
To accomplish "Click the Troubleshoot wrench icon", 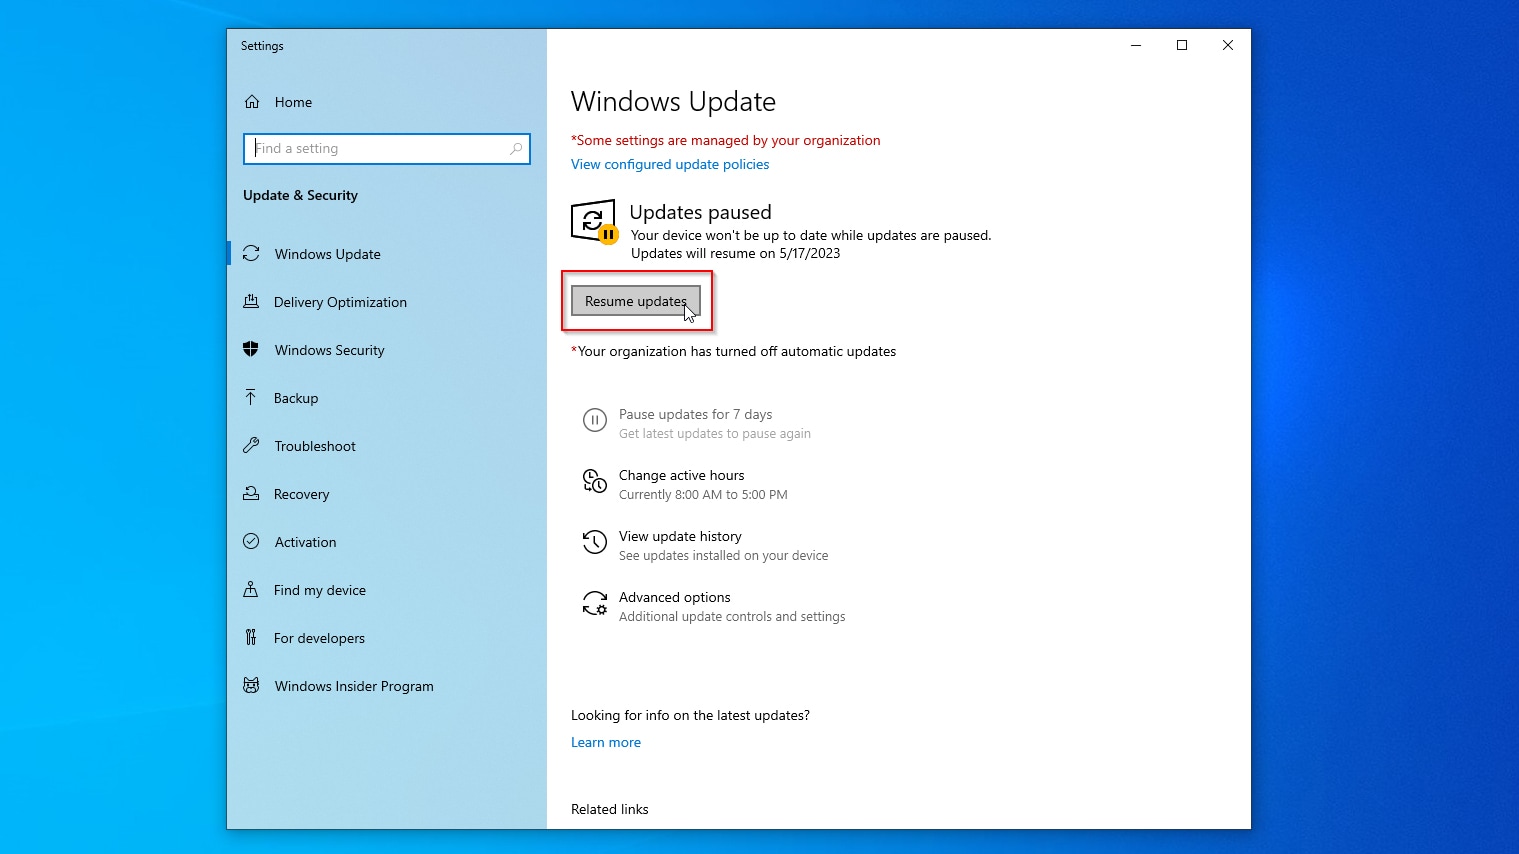I will [x=251, y=446].
